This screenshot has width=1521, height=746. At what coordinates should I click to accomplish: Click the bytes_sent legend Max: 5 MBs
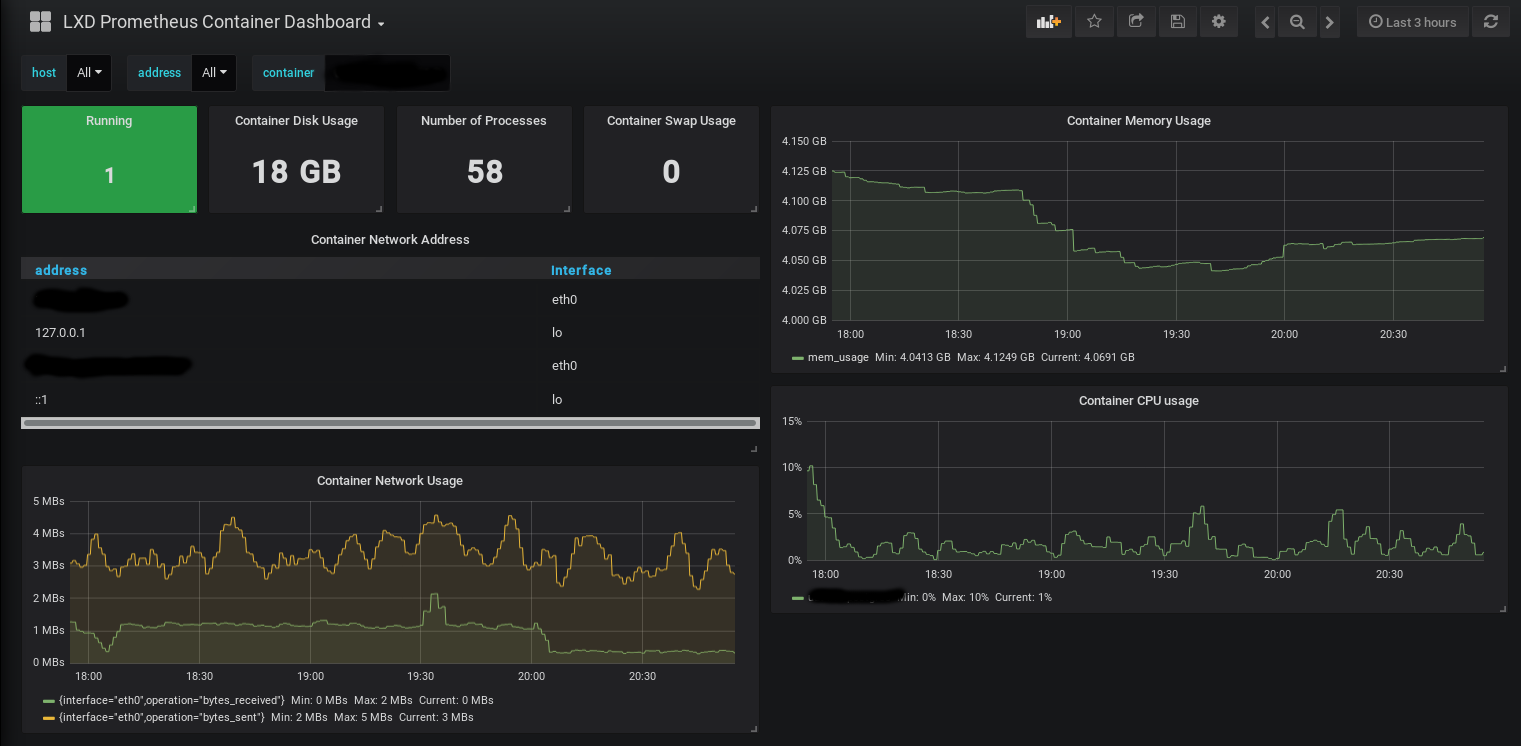[x=364, y=717]
